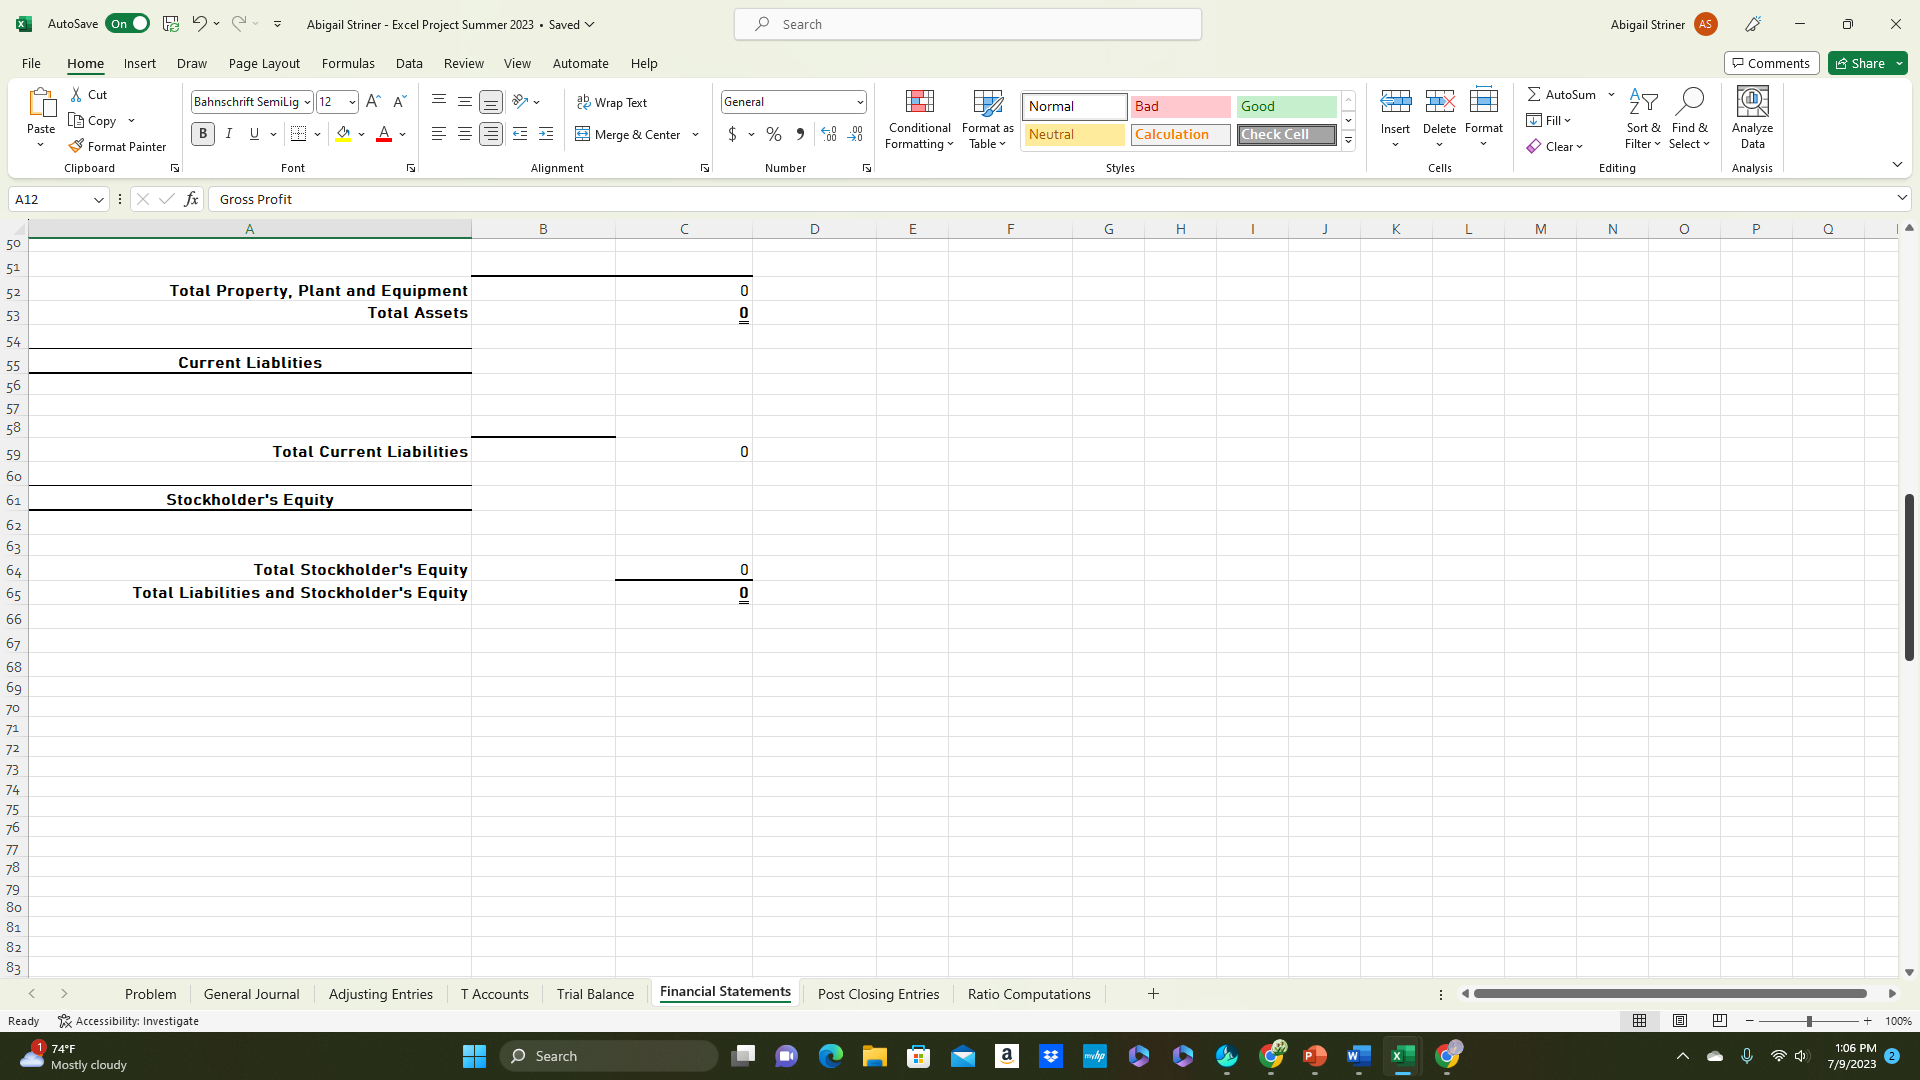Toggle Bold formatting on text

point(202,135)
